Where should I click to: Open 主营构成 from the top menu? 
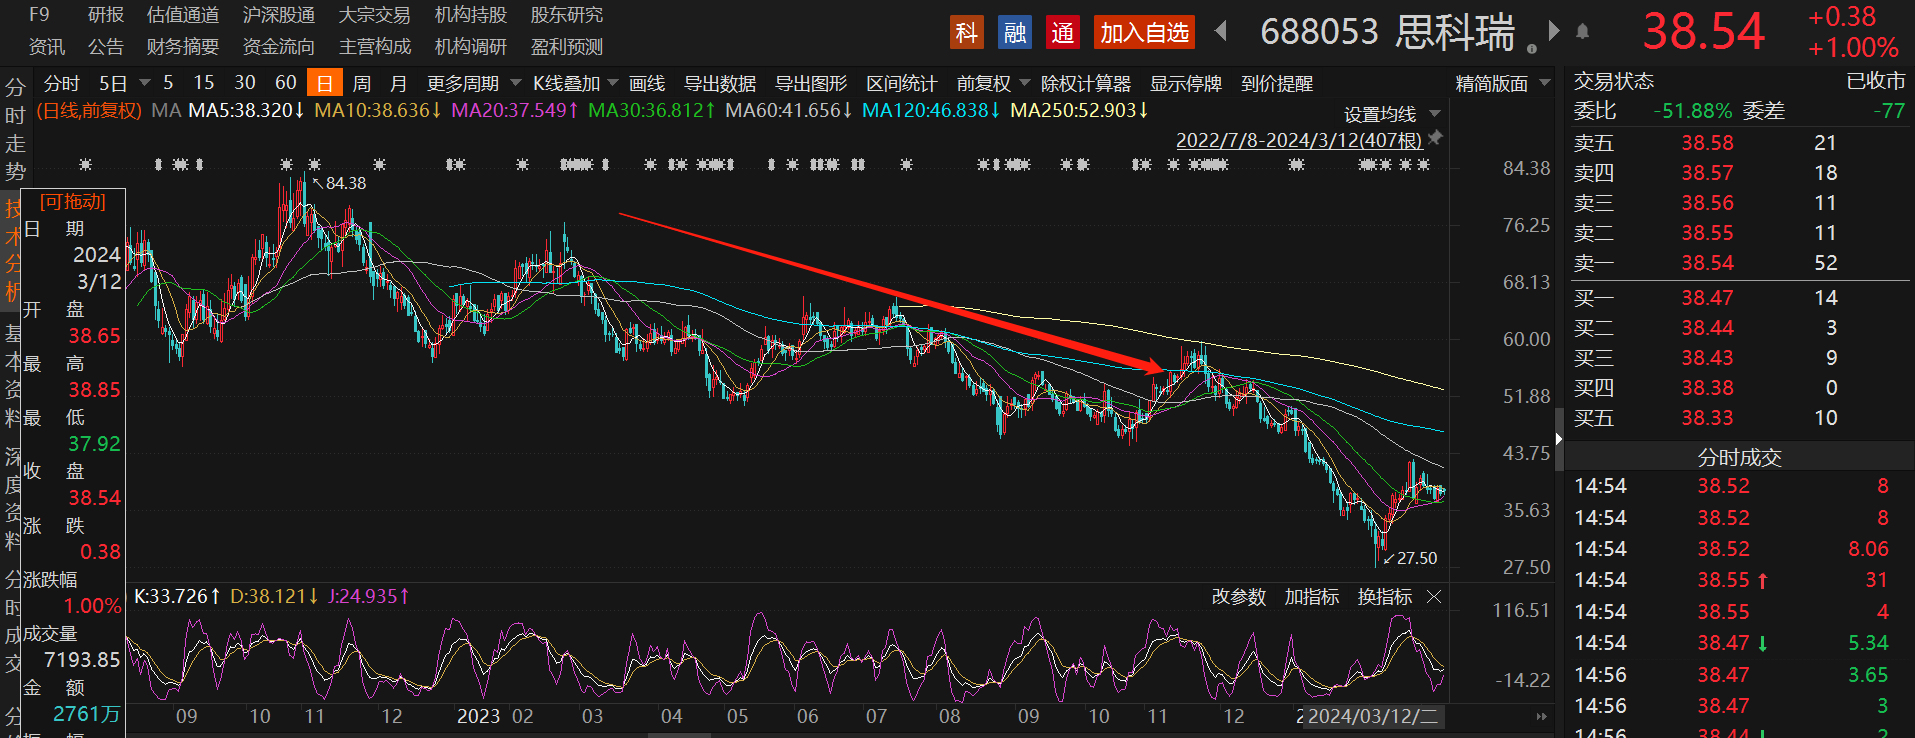(x=375, y=47)
